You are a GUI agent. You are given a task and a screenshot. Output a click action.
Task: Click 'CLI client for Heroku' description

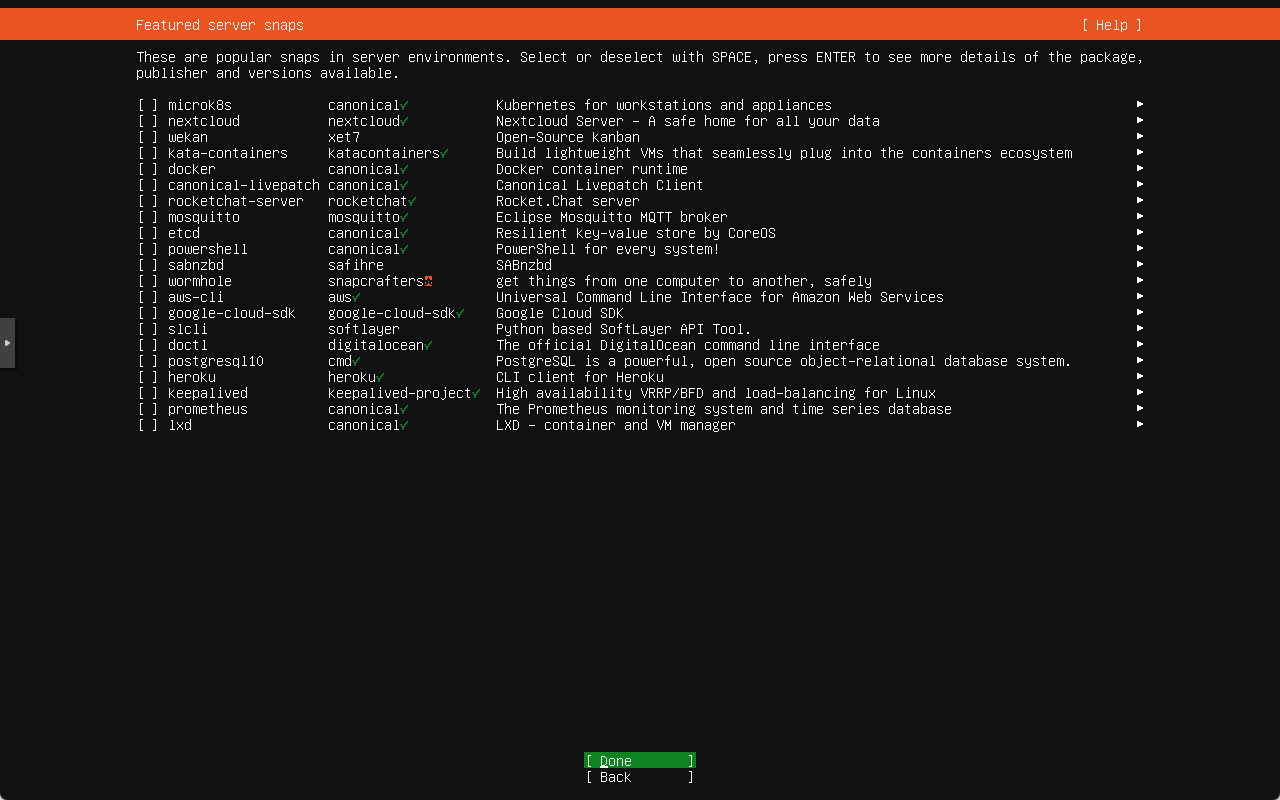580,377
